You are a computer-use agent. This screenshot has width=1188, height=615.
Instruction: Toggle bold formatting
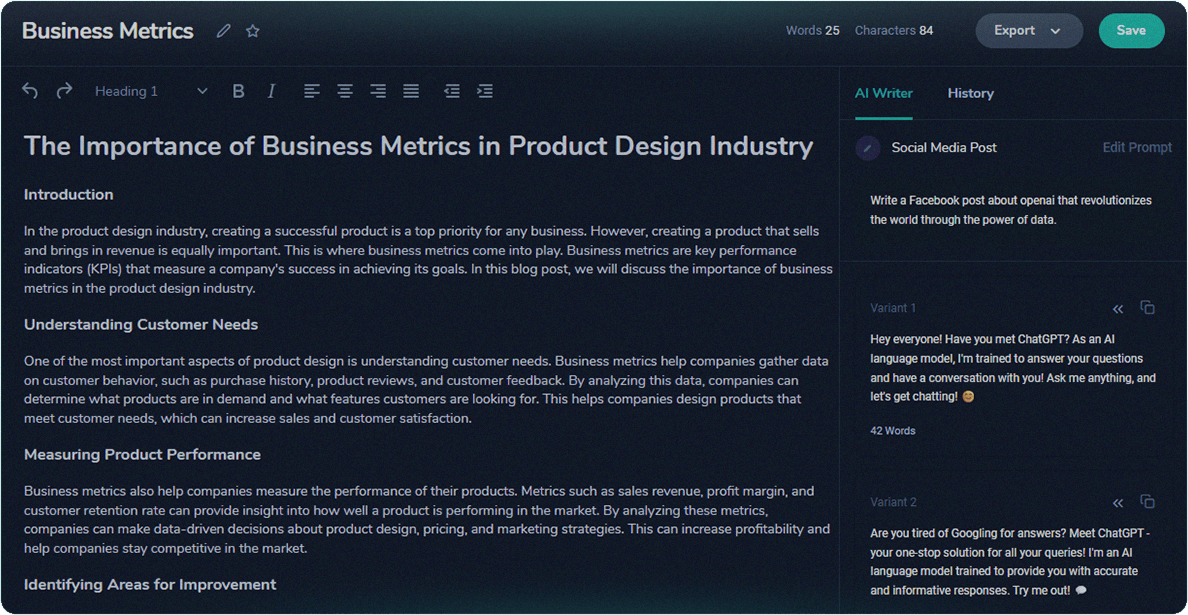click(x=238, y=91)
